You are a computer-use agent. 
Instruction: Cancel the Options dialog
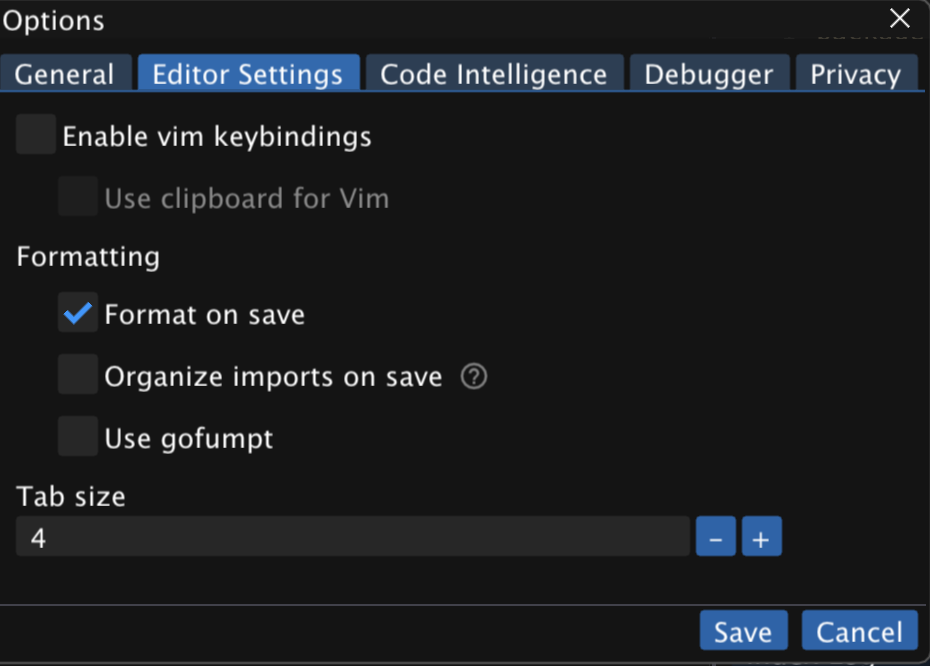click(x=859, y=631)
